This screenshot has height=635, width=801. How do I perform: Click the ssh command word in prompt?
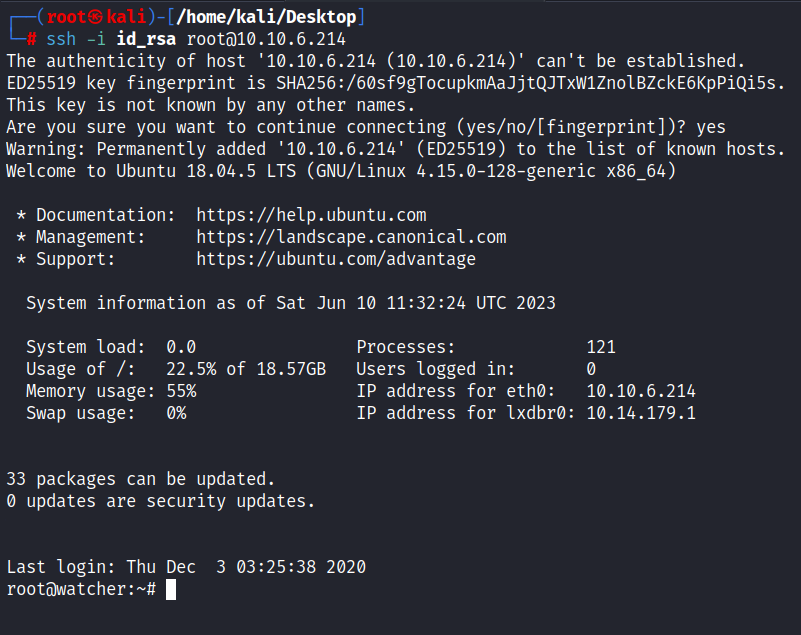coord(61,39)
